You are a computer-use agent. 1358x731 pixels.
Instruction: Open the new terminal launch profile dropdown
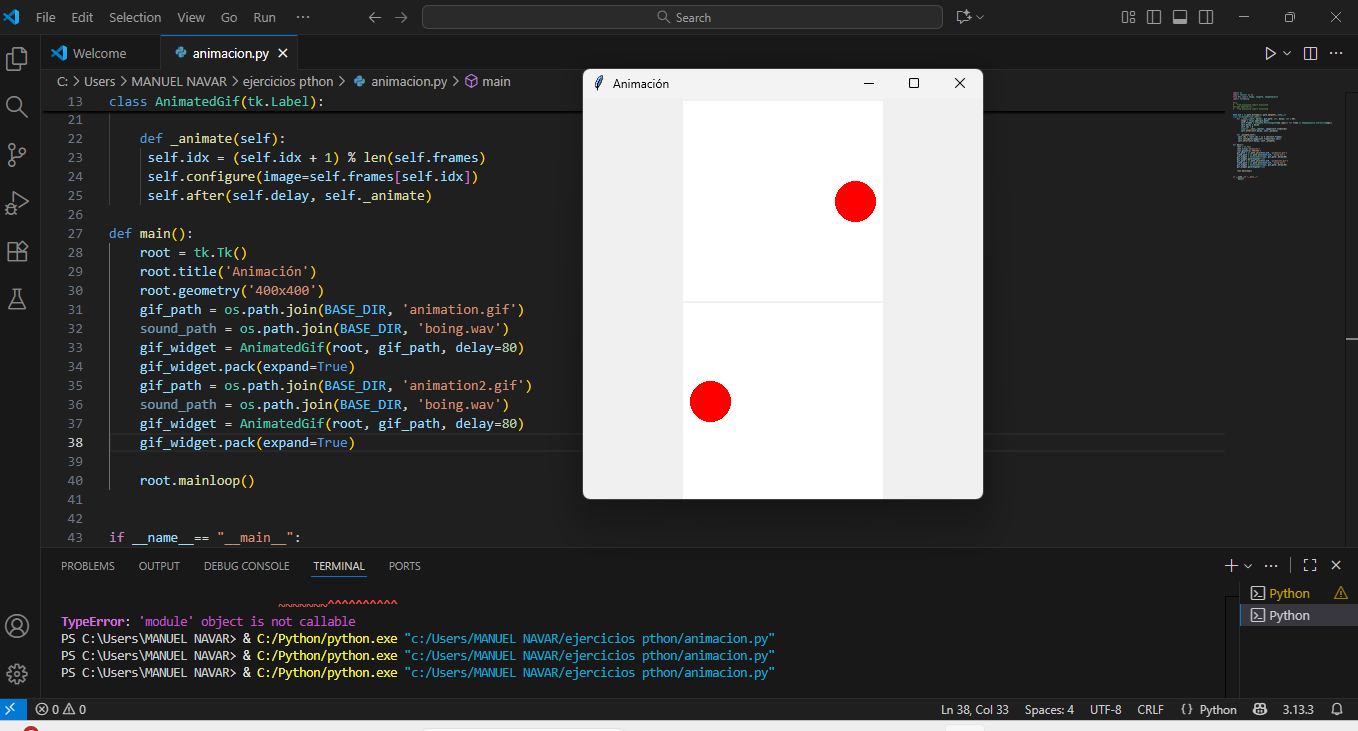click(x=1248, y=566)
